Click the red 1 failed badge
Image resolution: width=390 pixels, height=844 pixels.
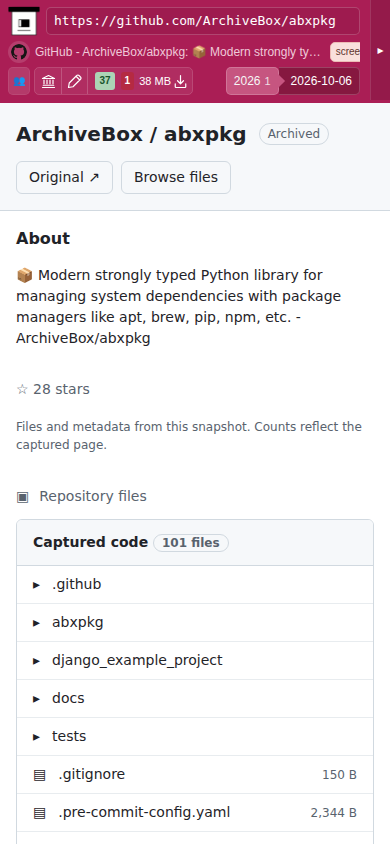[x=127, y=81]
